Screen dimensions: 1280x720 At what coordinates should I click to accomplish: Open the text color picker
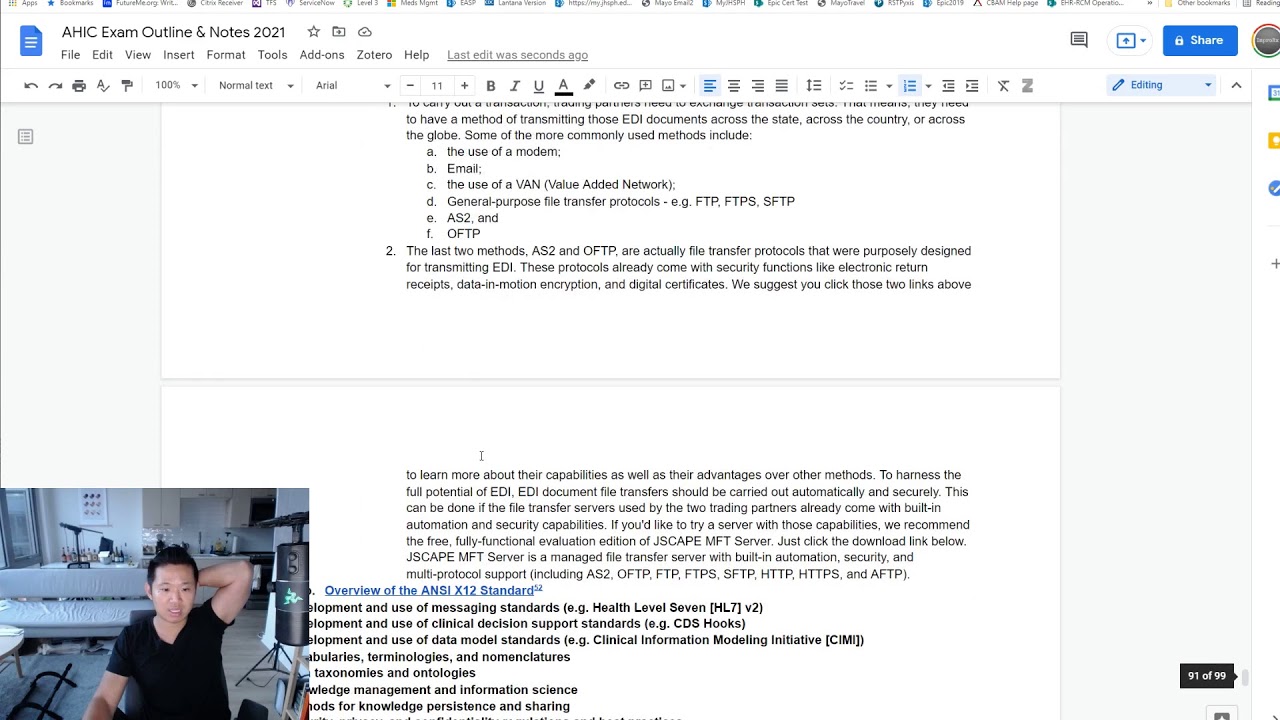pyautogui.click(x=563, y=86)
